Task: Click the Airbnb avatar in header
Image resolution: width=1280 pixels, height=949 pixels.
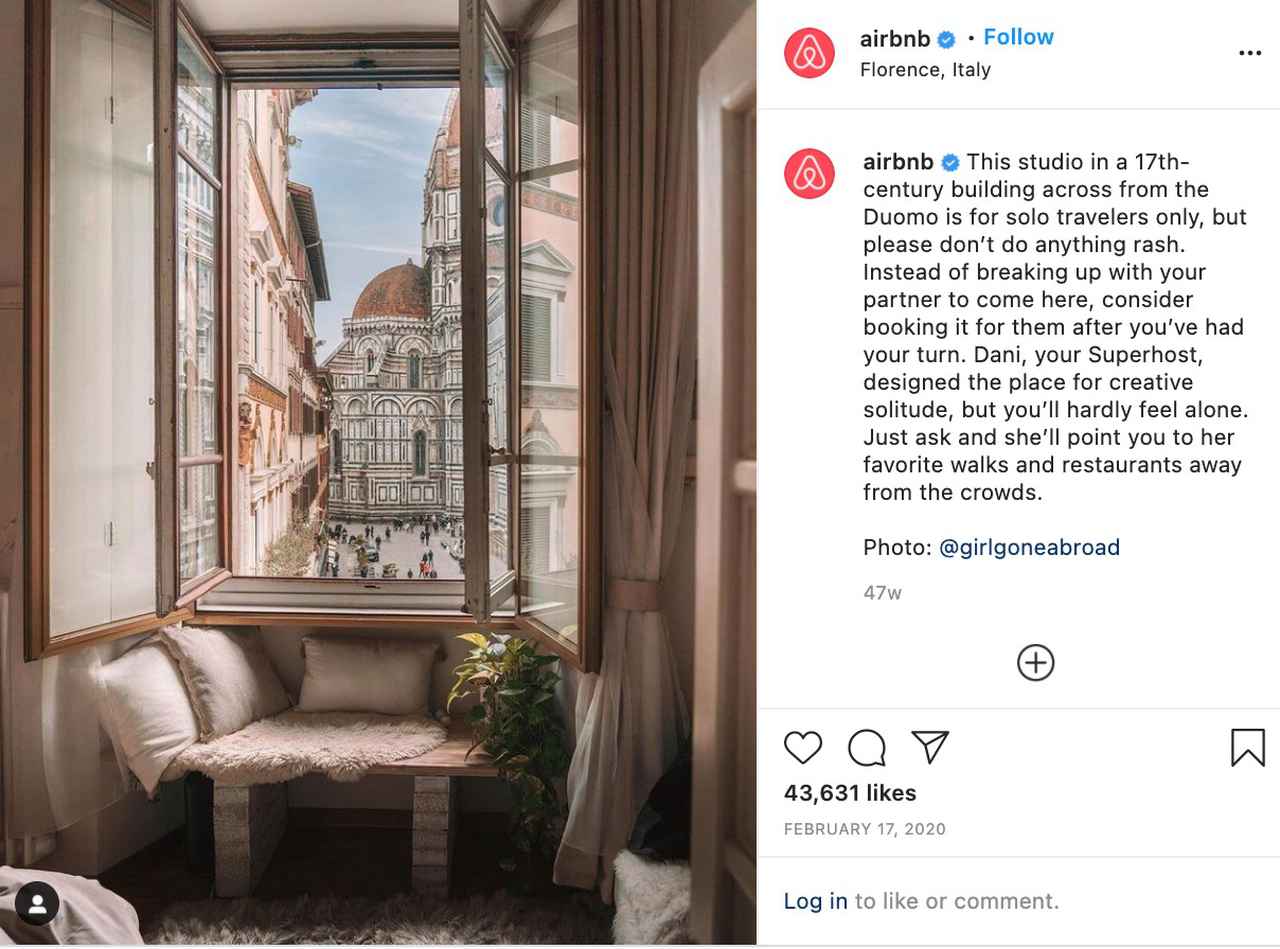Action: 809,53
